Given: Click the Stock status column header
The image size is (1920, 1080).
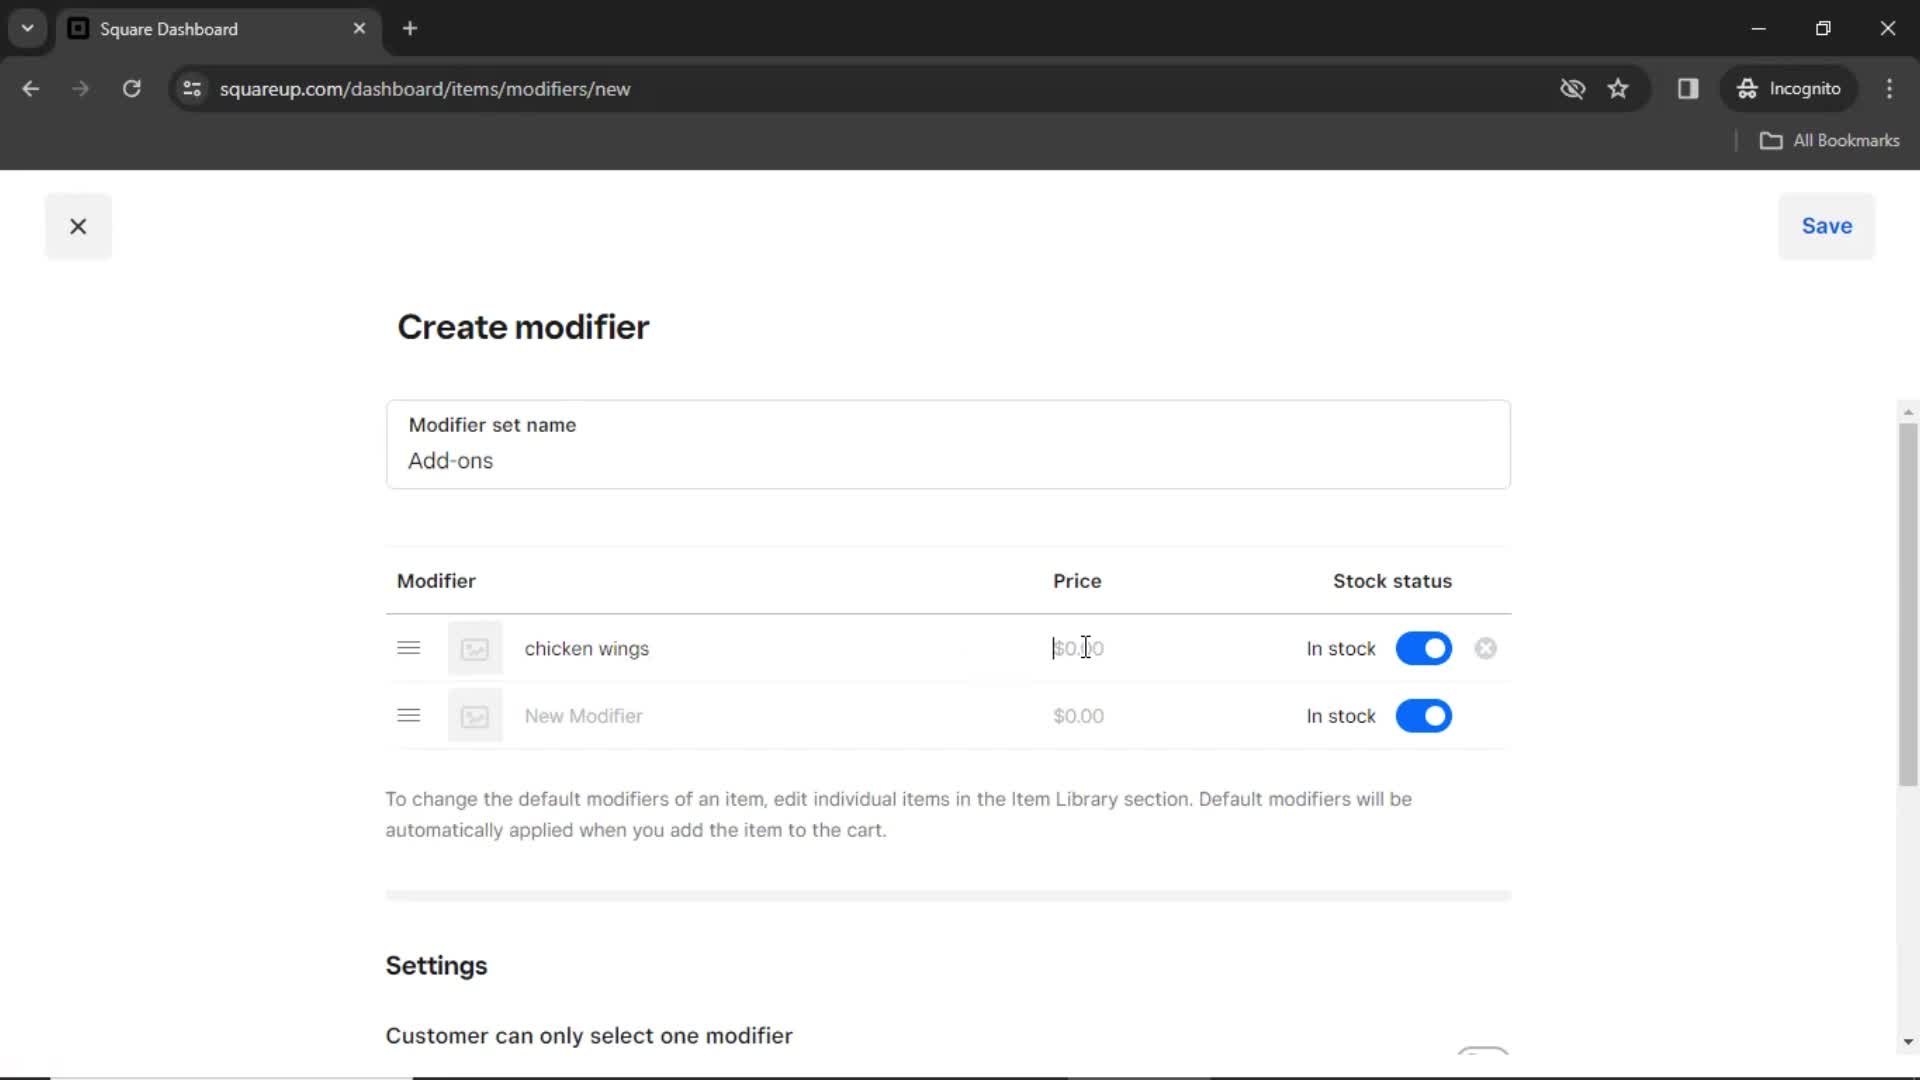Looking at the screenshot, I should (x=1392, y=581).
